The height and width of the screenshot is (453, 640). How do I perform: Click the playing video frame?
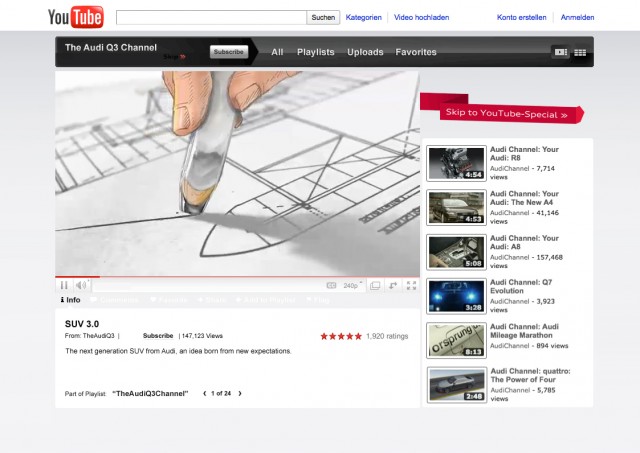click(x=237, y=173)
